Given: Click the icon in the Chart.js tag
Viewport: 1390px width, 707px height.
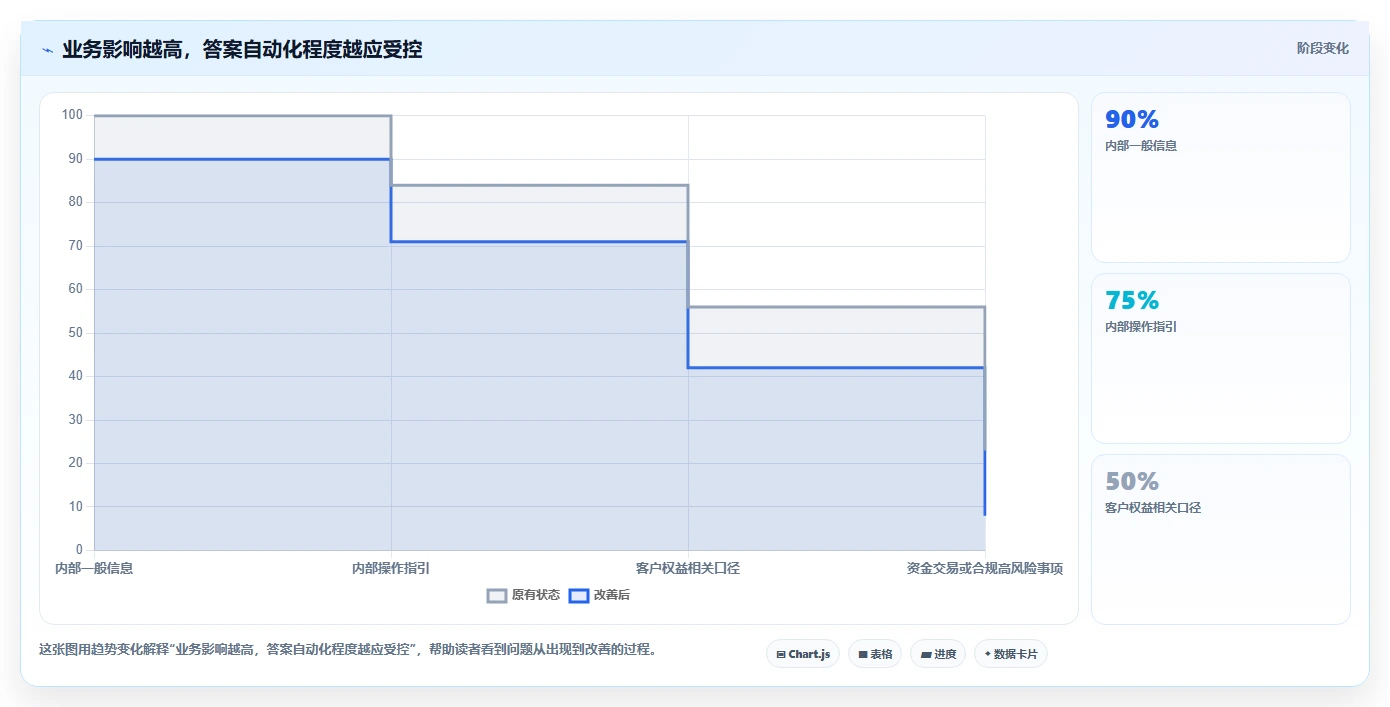Looking at the screenshot, I should pyautogui.click(x=781, y=654).
